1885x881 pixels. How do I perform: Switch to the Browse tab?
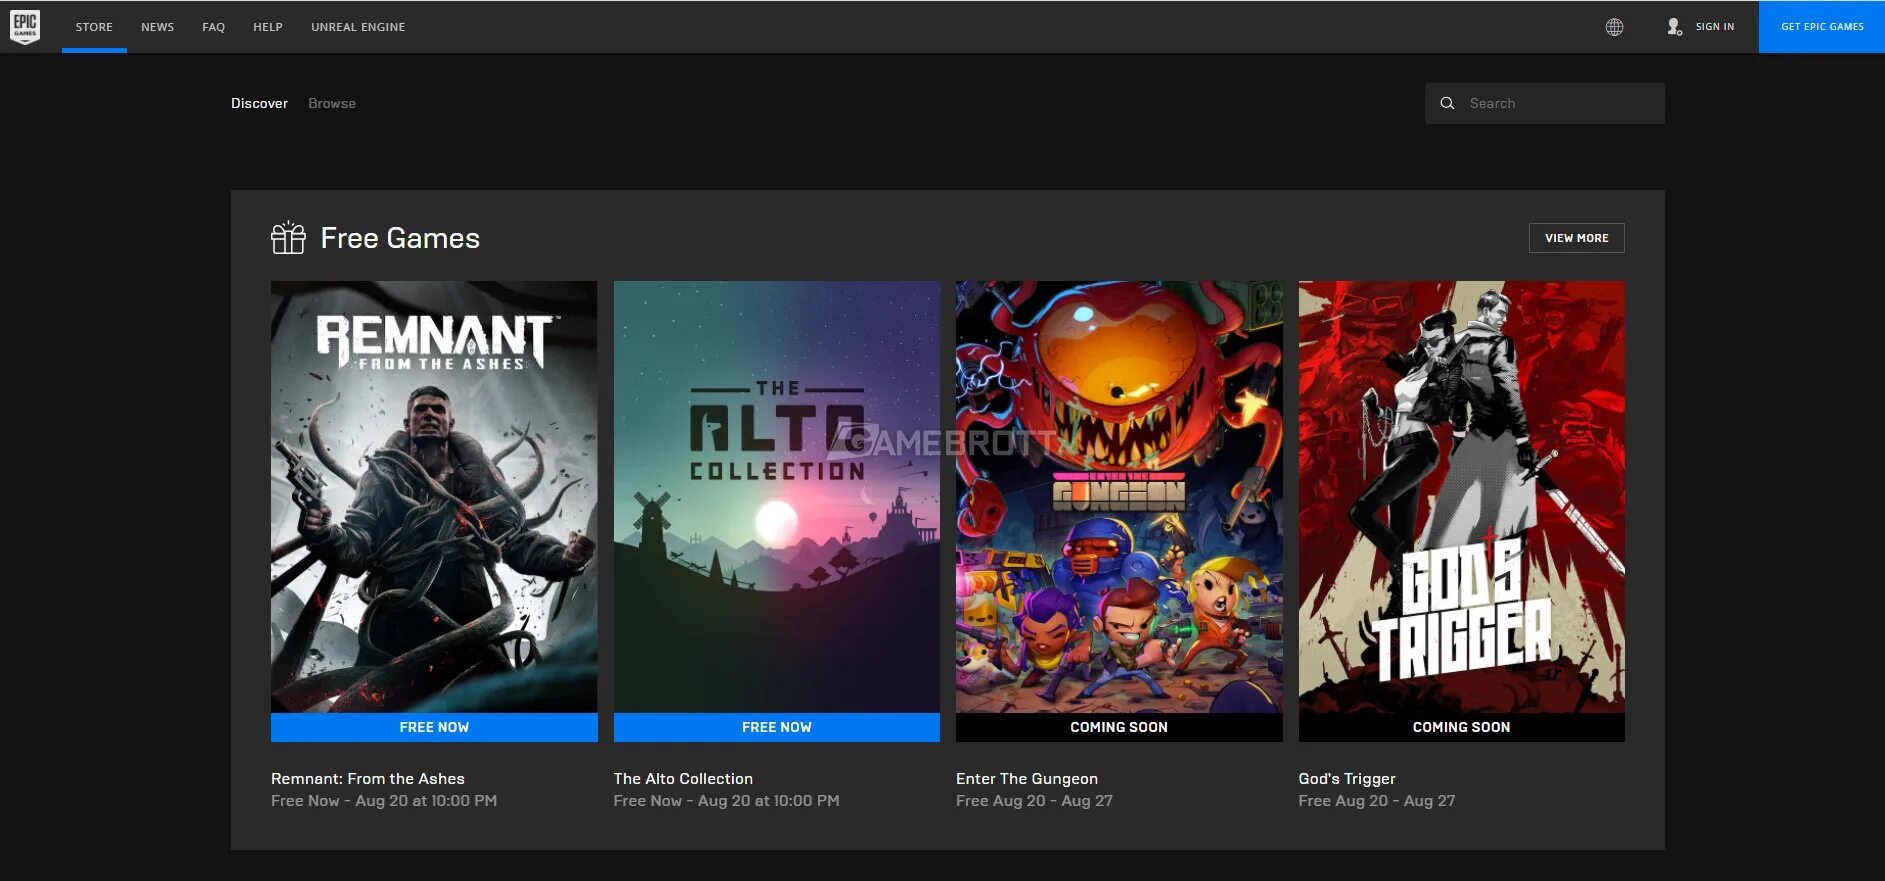pyautogui.click(x=332, y=103)
